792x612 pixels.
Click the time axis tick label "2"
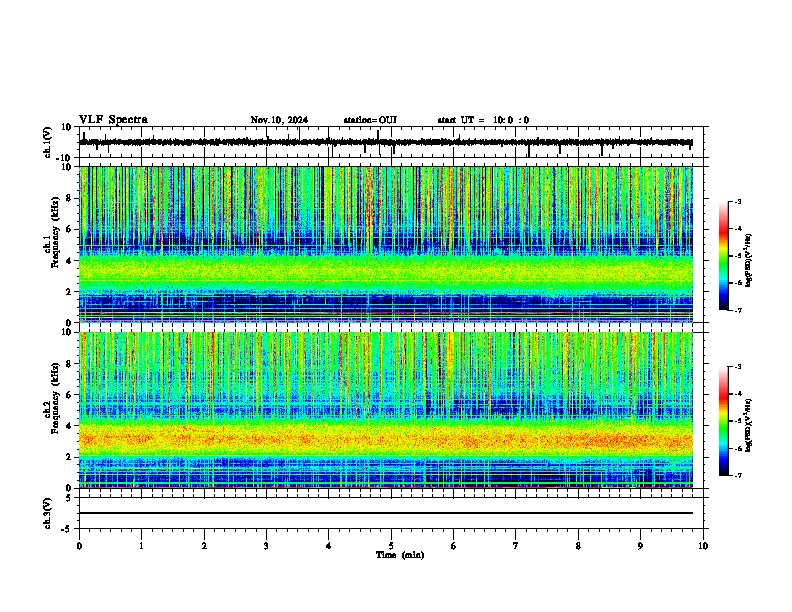tap(204, 546)
